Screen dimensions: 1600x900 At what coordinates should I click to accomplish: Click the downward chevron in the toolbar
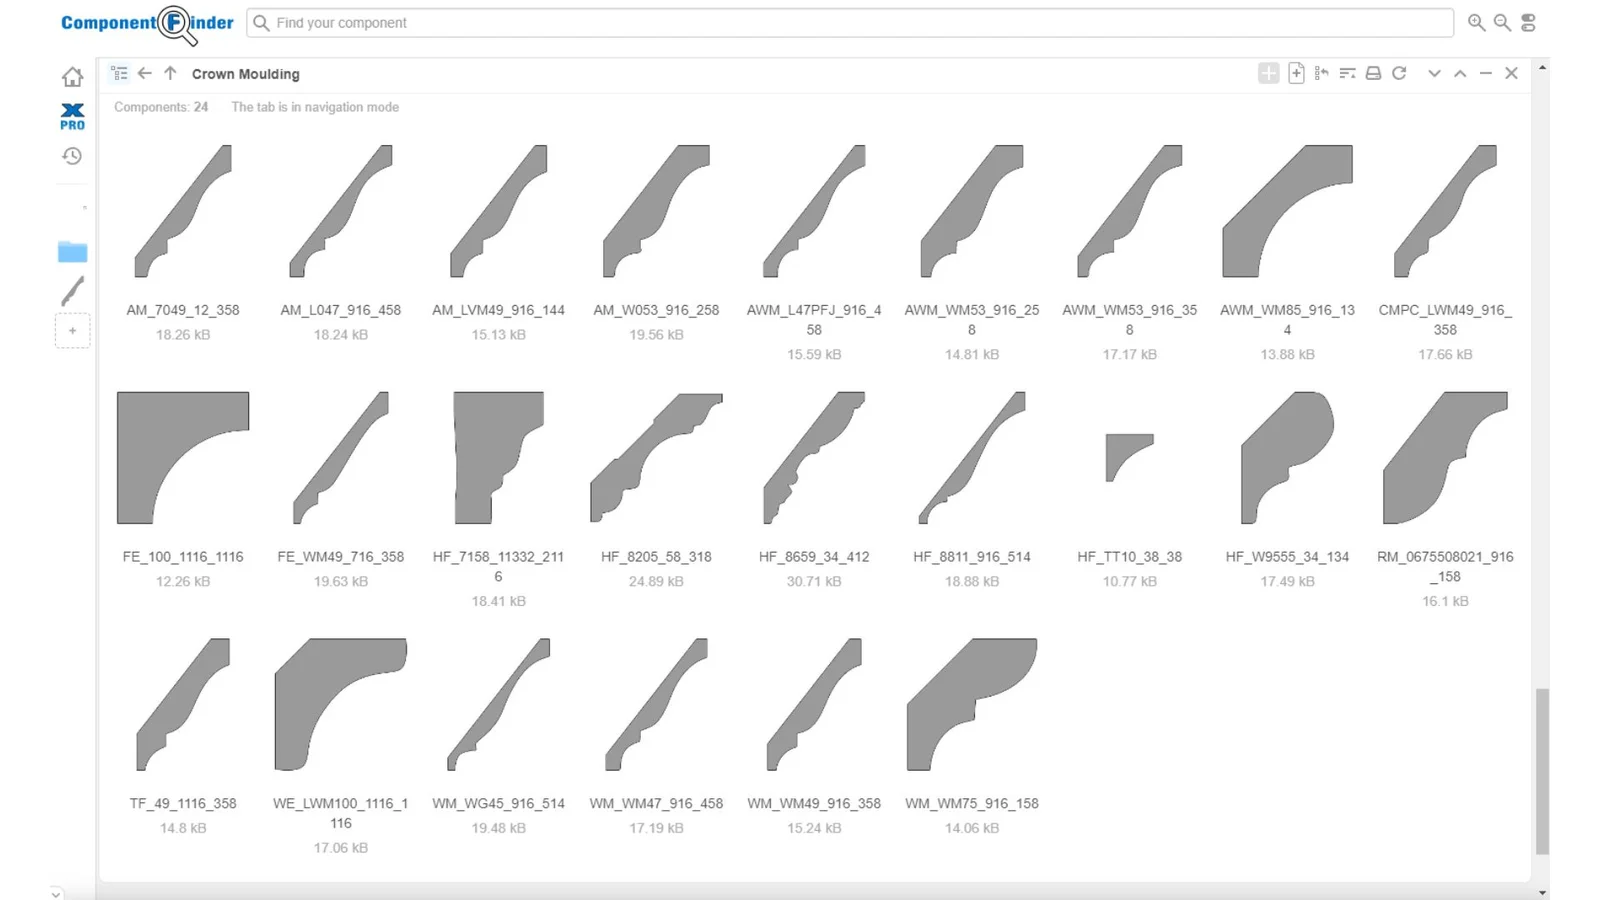coord(1434,73)
